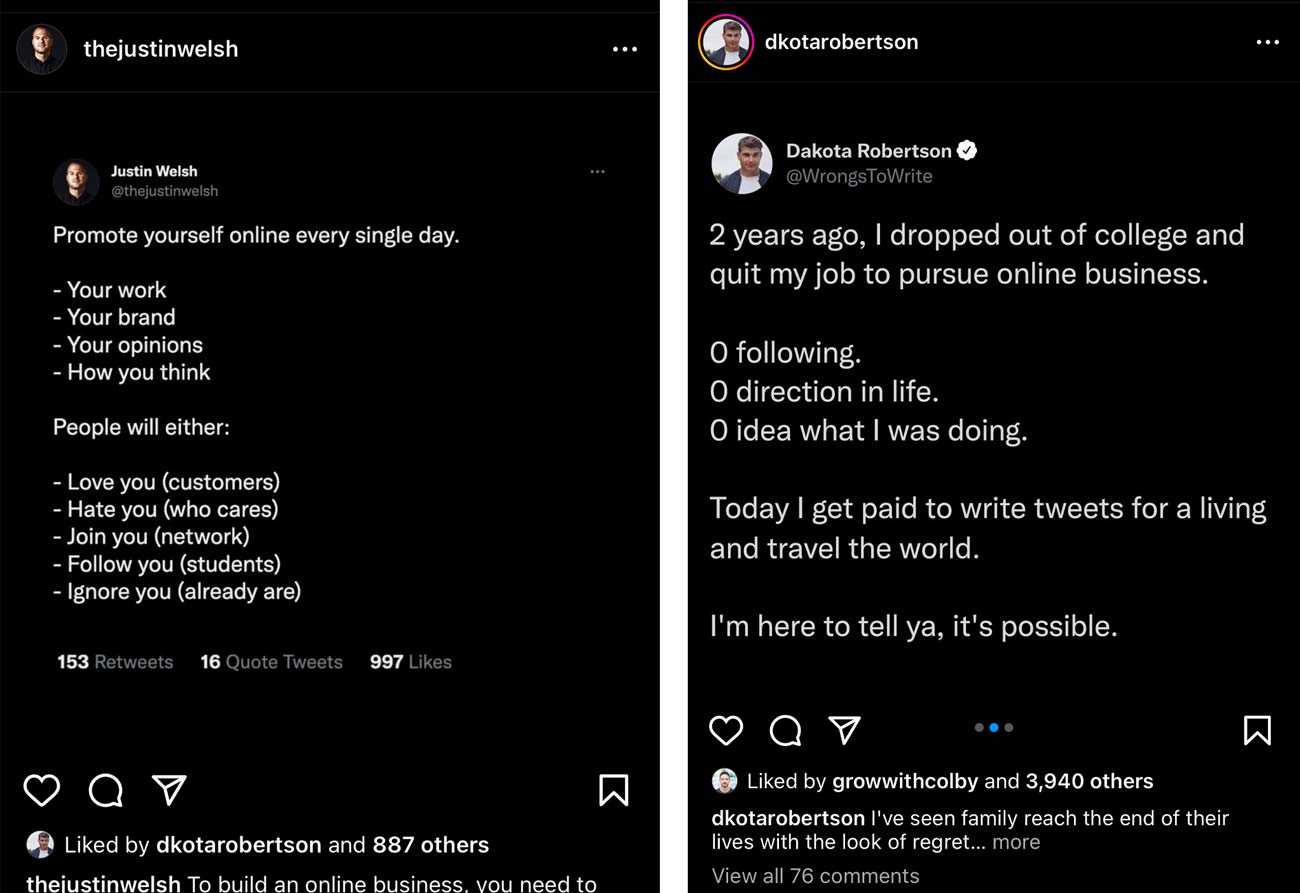Open comment bubble on dkotarobertson post

coord(785,730)
